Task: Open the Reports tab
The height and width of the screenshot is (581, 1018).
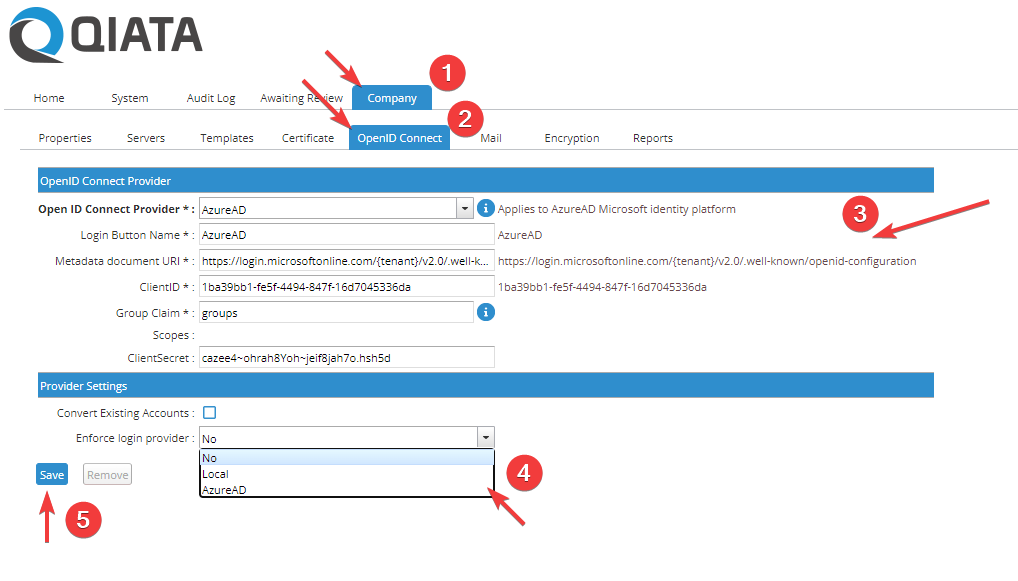Action: coord(652,137)
